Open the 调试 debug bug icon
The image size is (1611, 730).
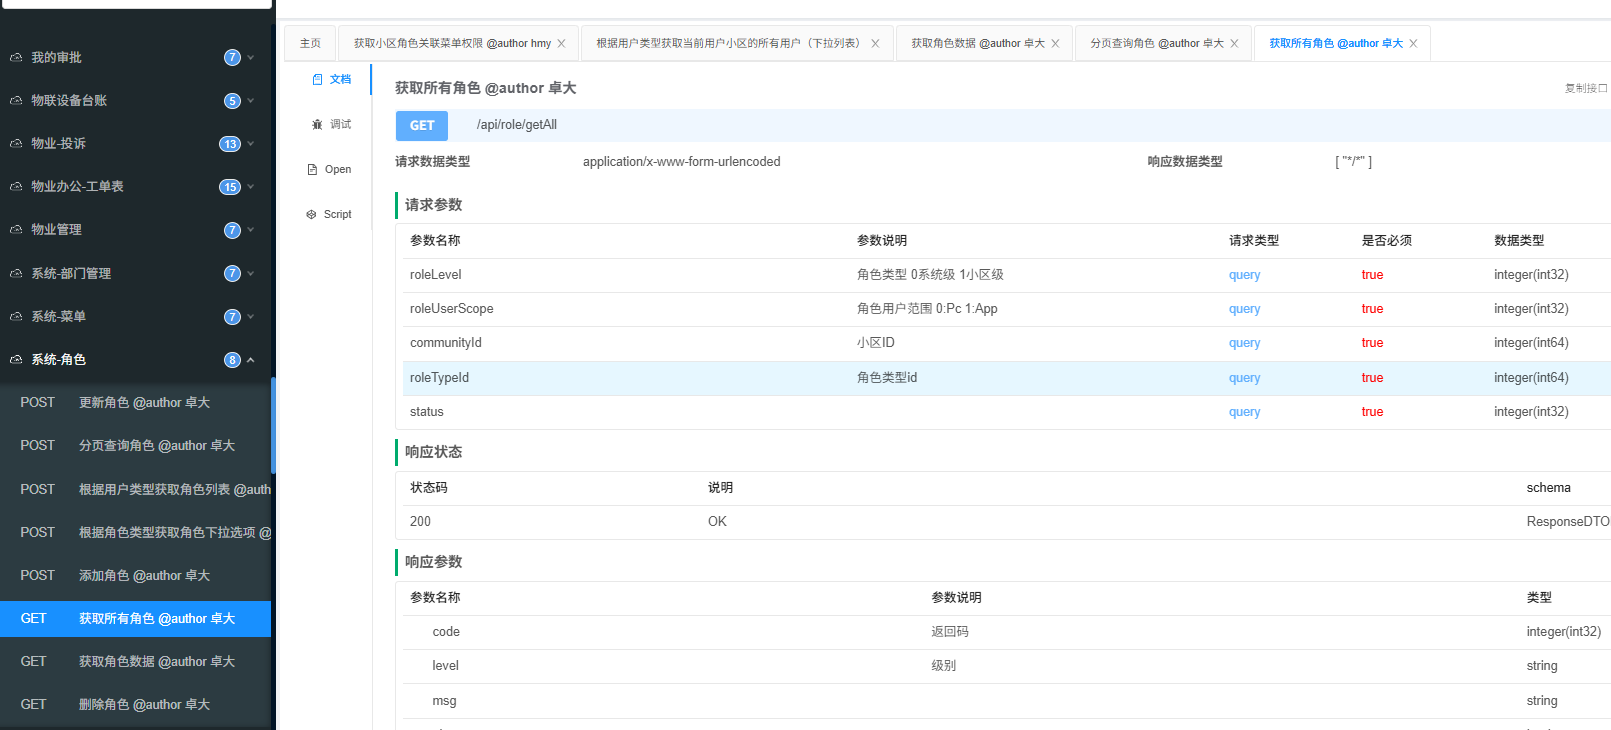(x=317, y=125)
